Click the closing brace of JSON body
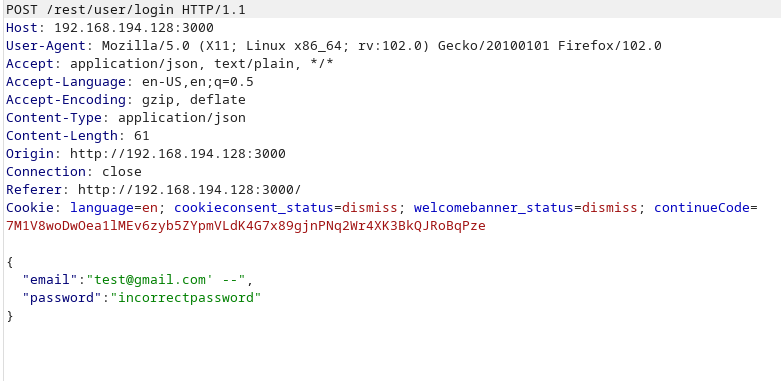Image resolution: width=781 pixels, height=381 pixels. coord(10,316)
